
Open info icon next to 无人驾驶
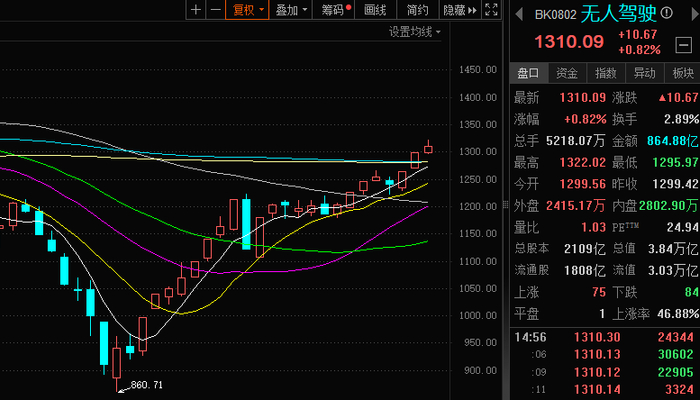667,13
